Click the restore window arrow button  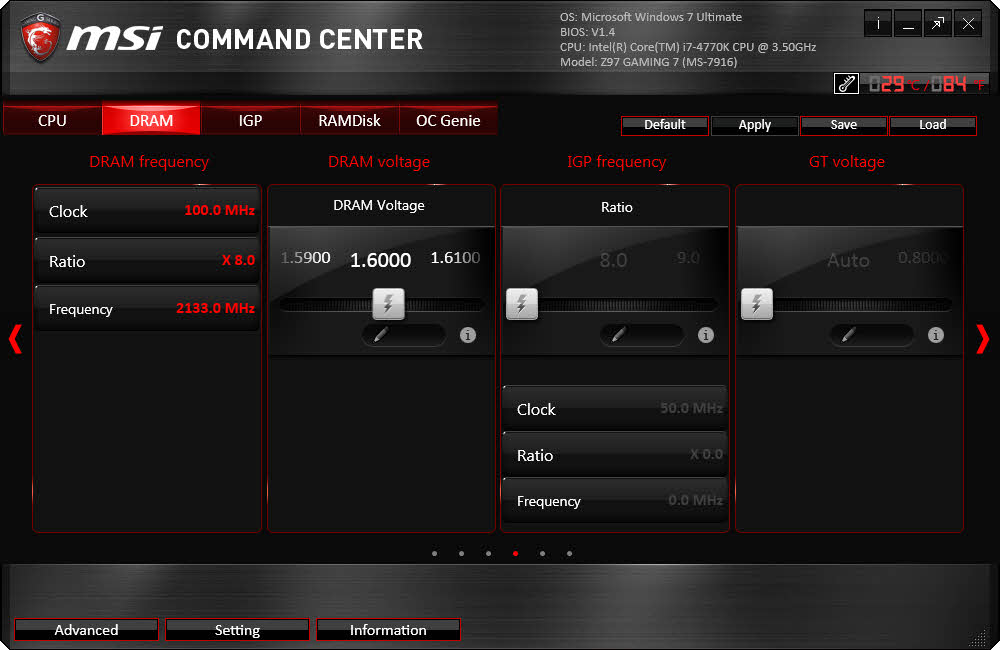pyautogui.click(x=938, y=24)
